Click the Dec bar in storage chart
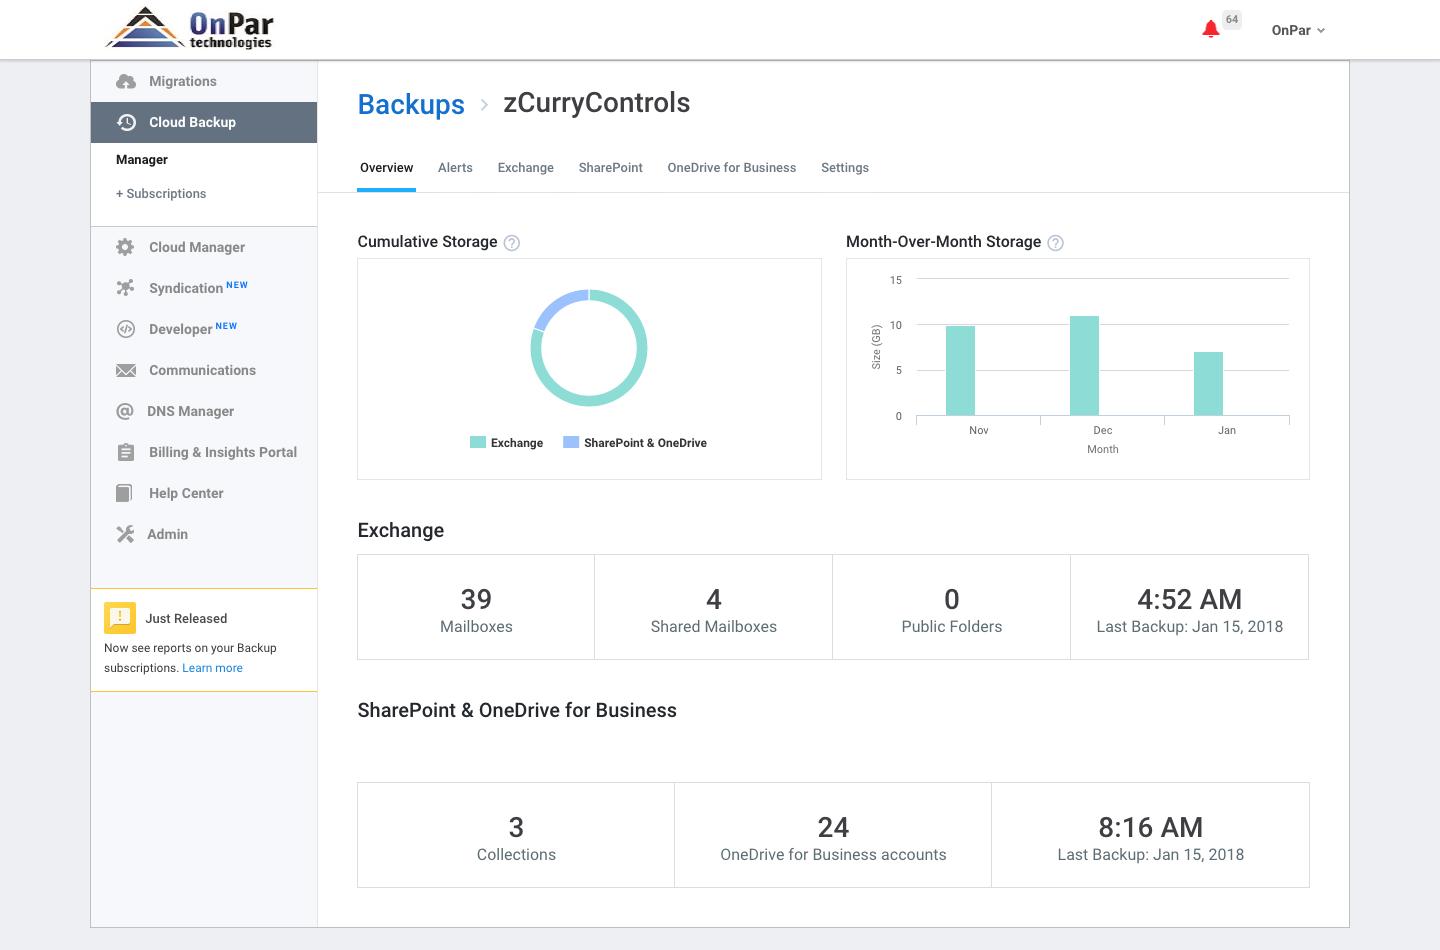The width and height of the screenshot is (1440, 950). click(x=1084, y=366)
